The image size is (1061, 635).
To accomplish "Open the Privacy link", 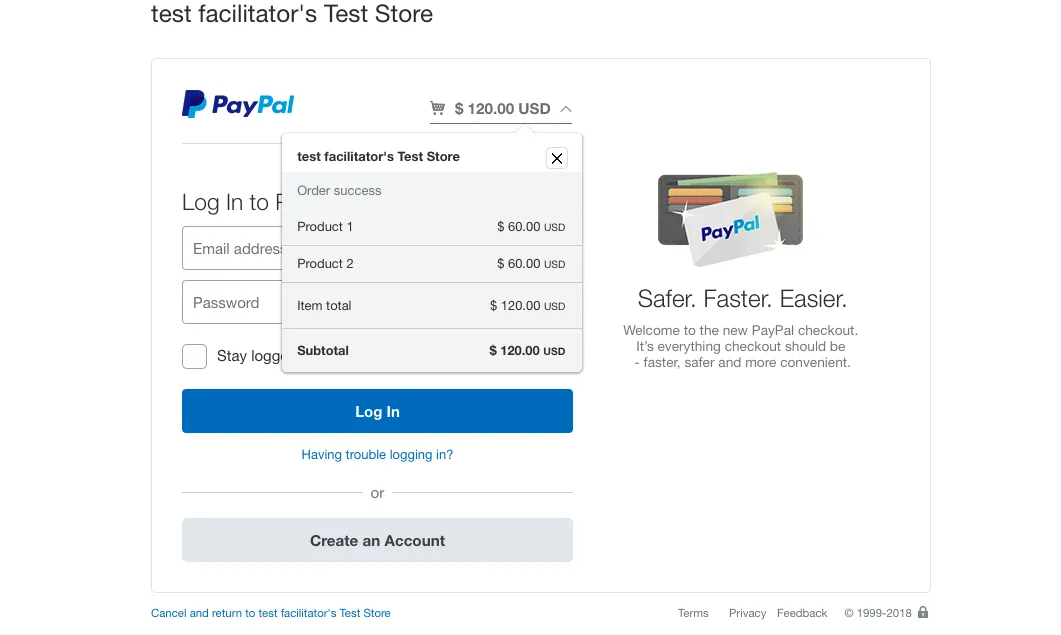I will (x=747, y=613).
